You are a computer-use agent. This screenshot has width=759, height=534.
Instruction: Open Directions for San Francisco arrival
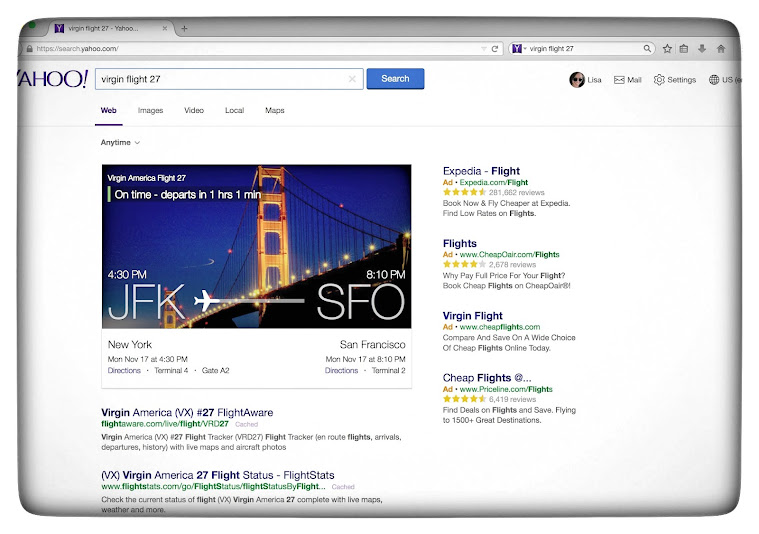[341, 370]
